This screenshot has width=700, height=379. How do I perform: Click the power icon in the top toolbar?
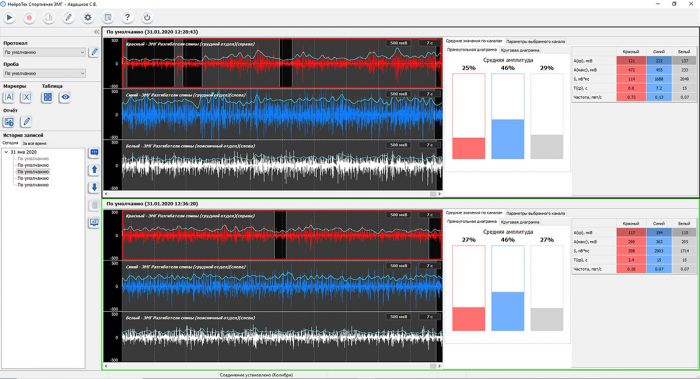(x=147, y=17)
